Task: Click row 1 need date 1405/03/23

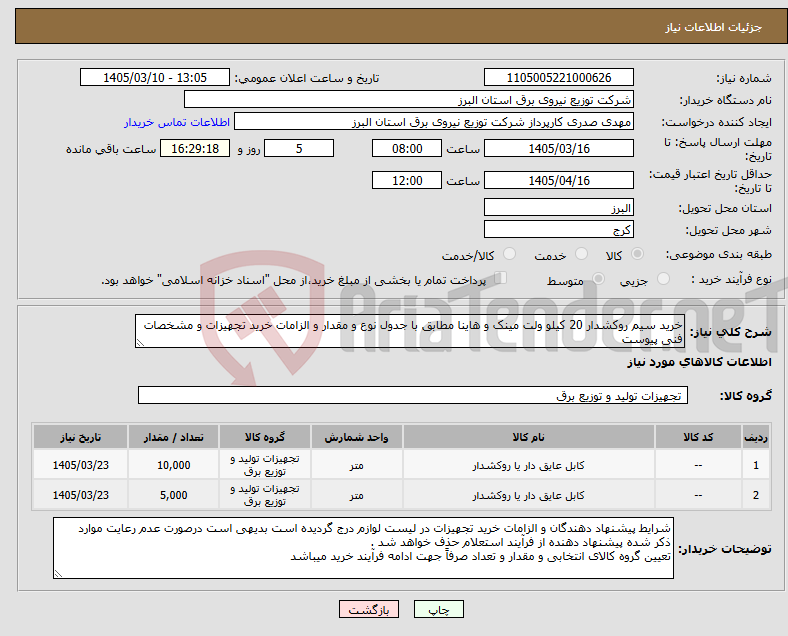Action: tap(80, 465)
